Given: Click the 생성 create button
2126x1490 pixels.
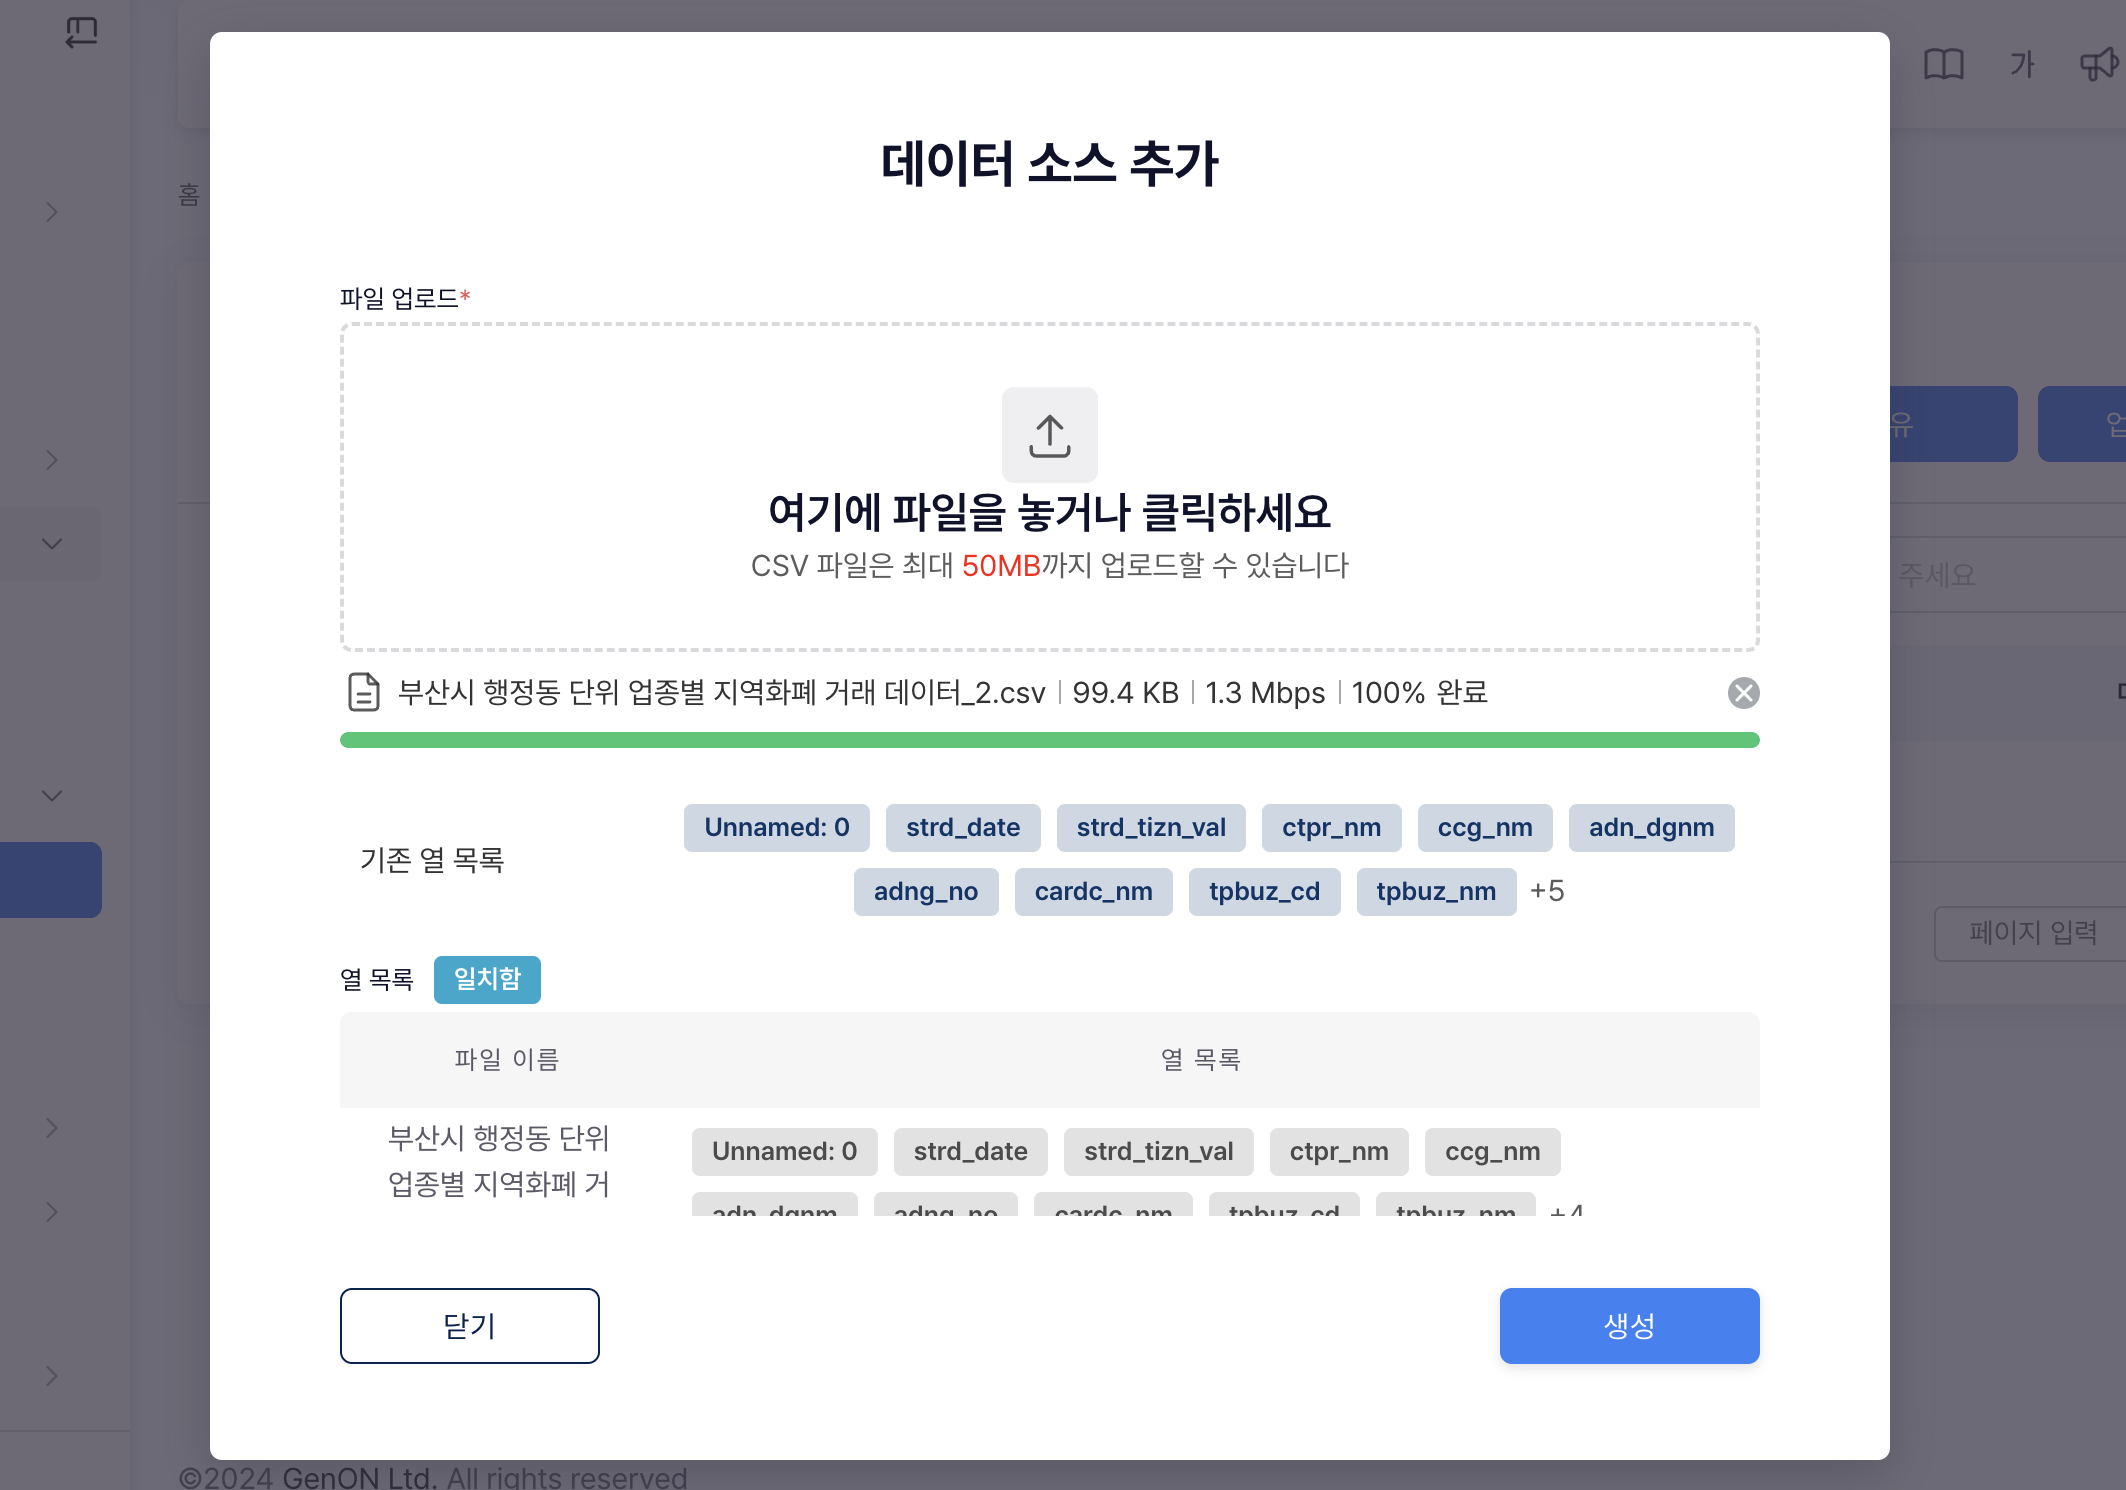Looking at the screenshot, I should pyautogui.click(x=1629, y=1326).
